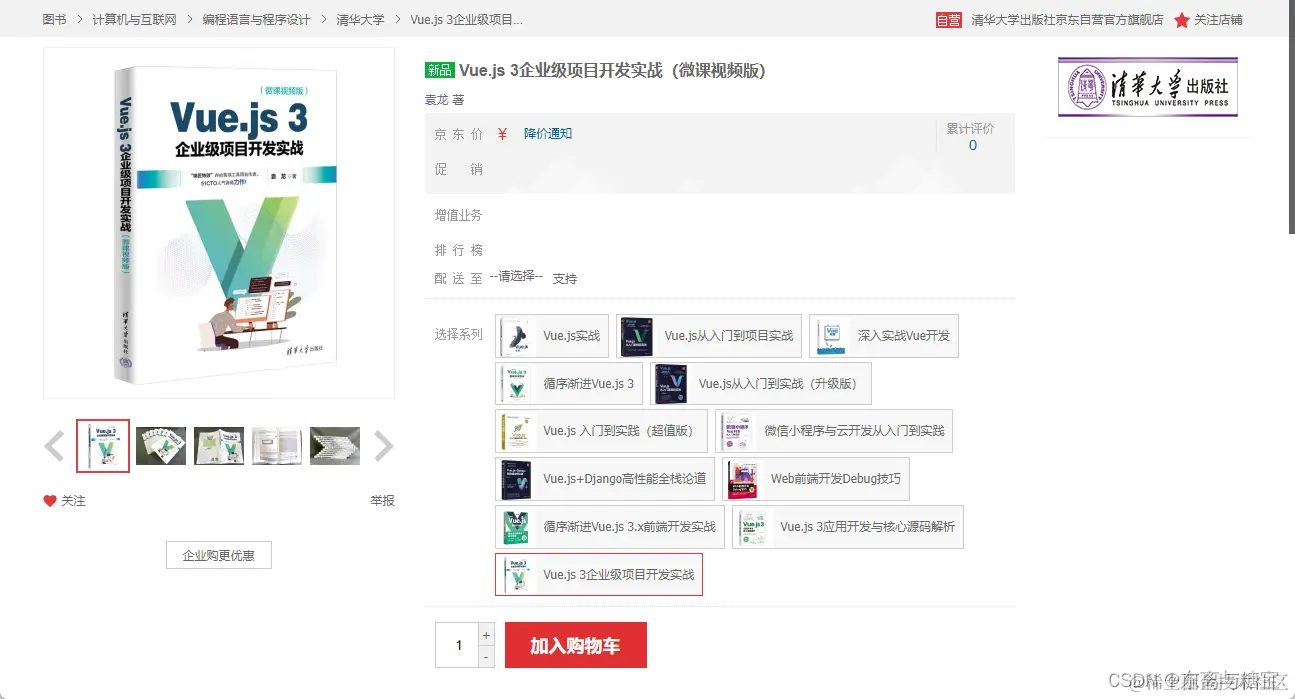Click inside the quantity input field
Screen dimensions: 1295x699
[x=458, y=645]
